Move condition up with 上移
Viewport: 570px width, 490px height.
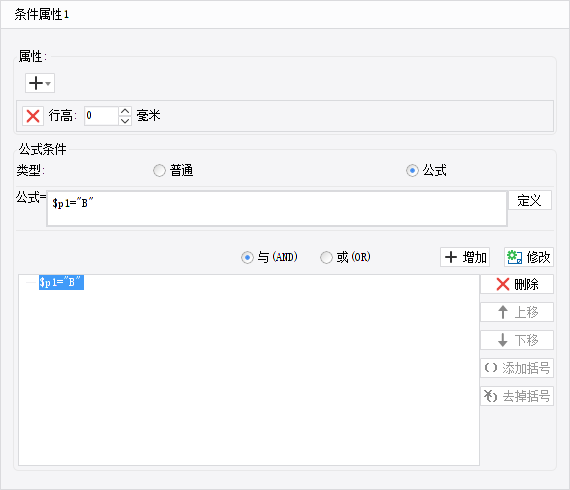click(517, 312)
